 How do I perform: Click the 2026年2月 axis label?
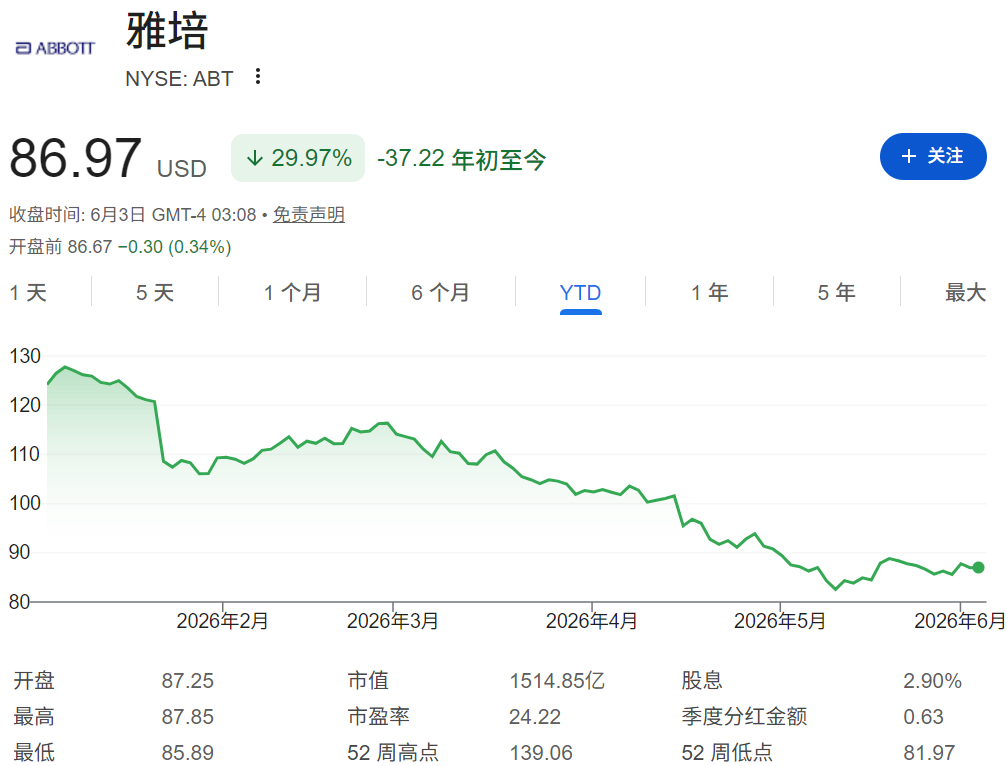[222, 621]
